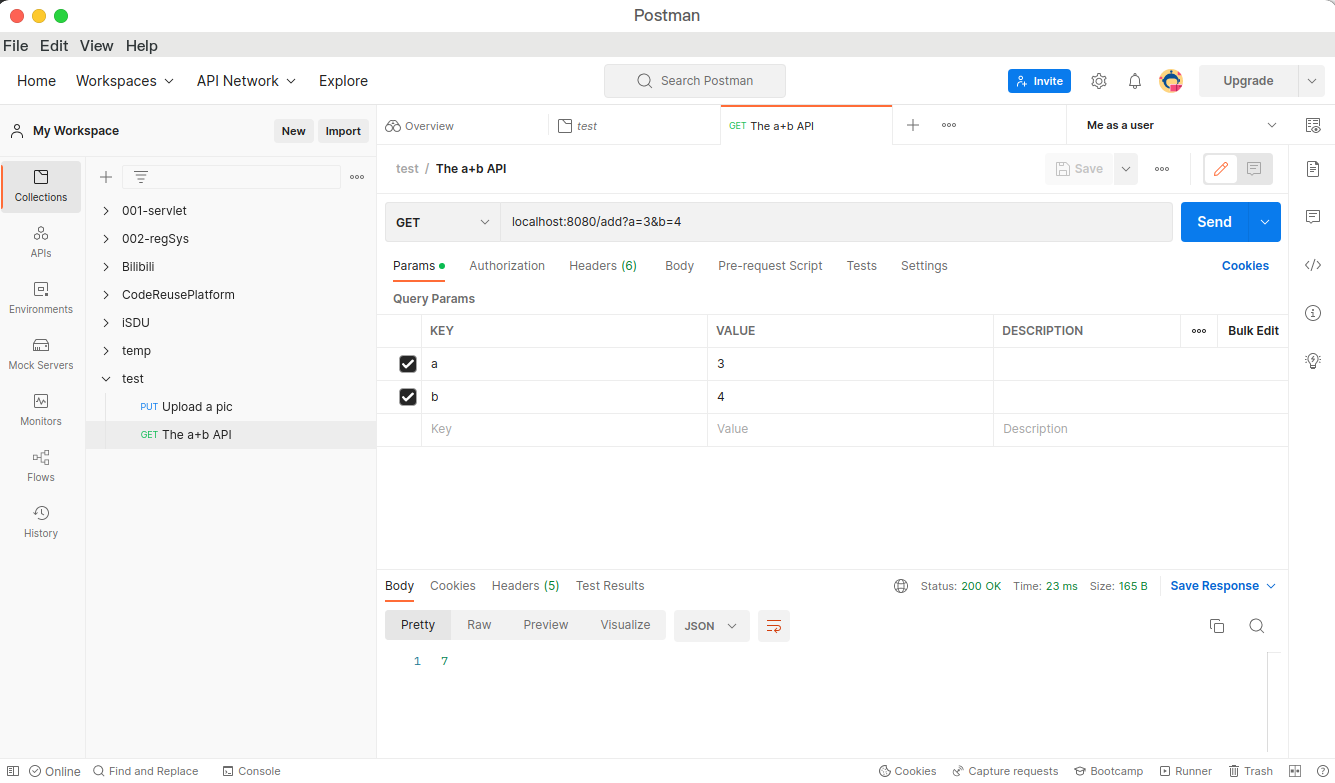Click the settings gear icon
1335x783 pixels.
click(1099, 81)
